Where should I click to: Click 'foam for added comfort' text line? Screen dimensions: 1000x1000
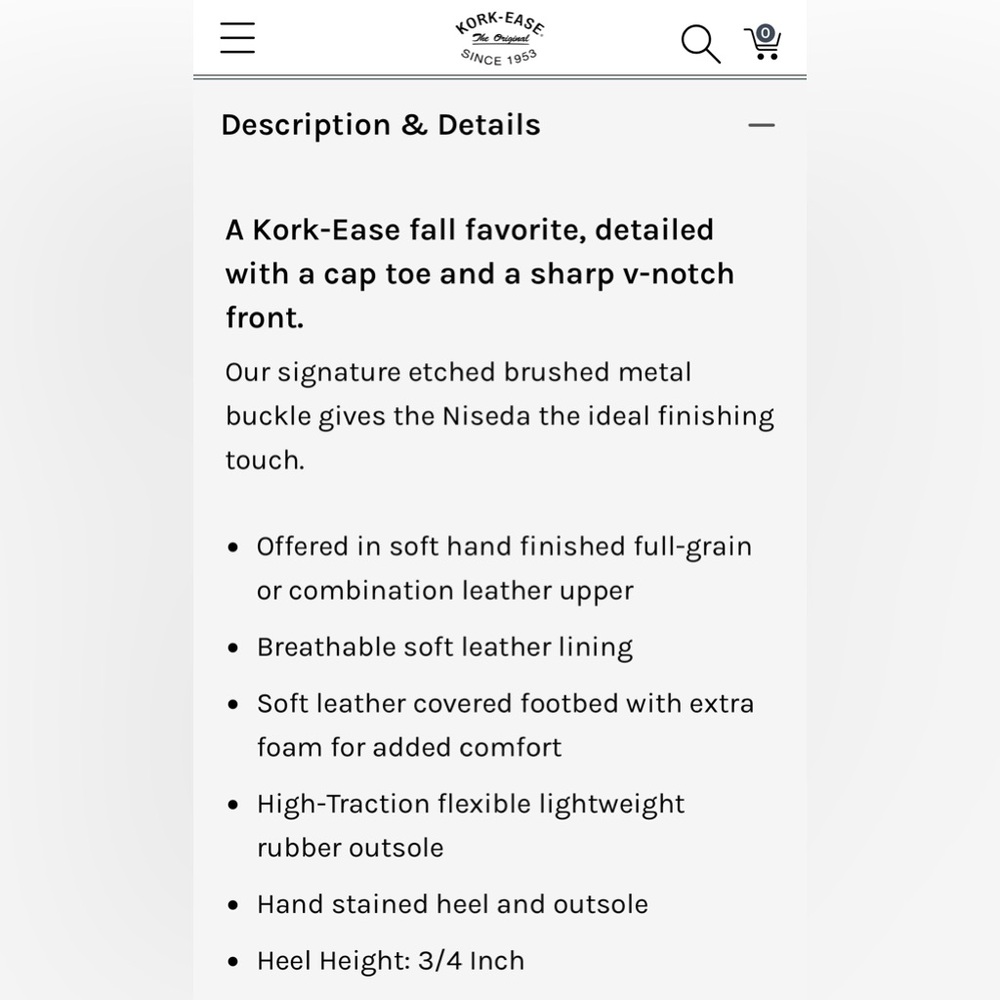coord(409,747)
